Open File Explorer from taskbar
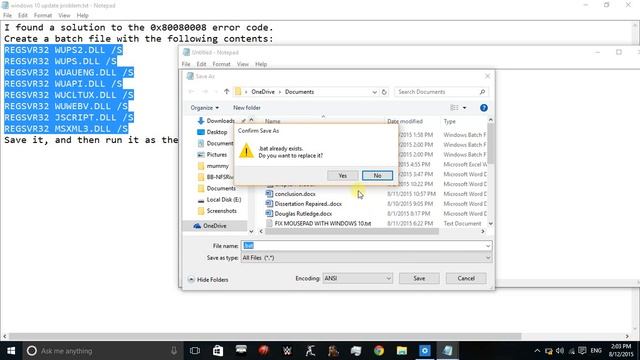 (402, 351)
